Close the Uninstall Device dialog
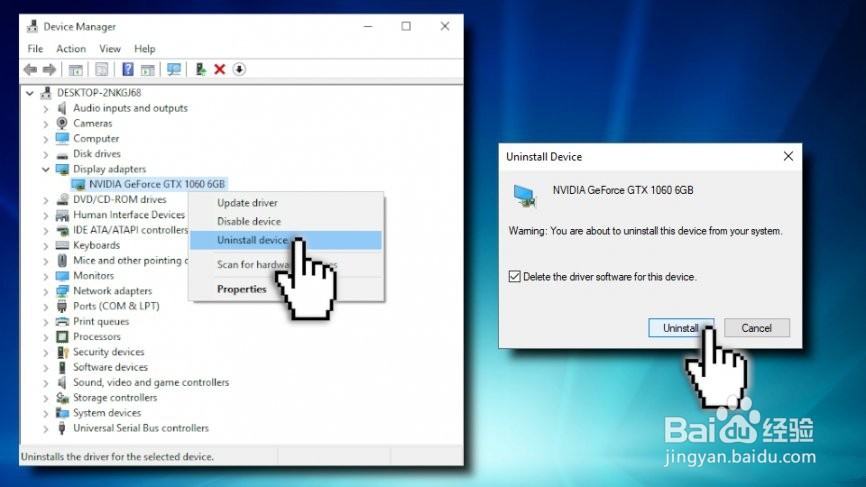 (x=788, y=156)
